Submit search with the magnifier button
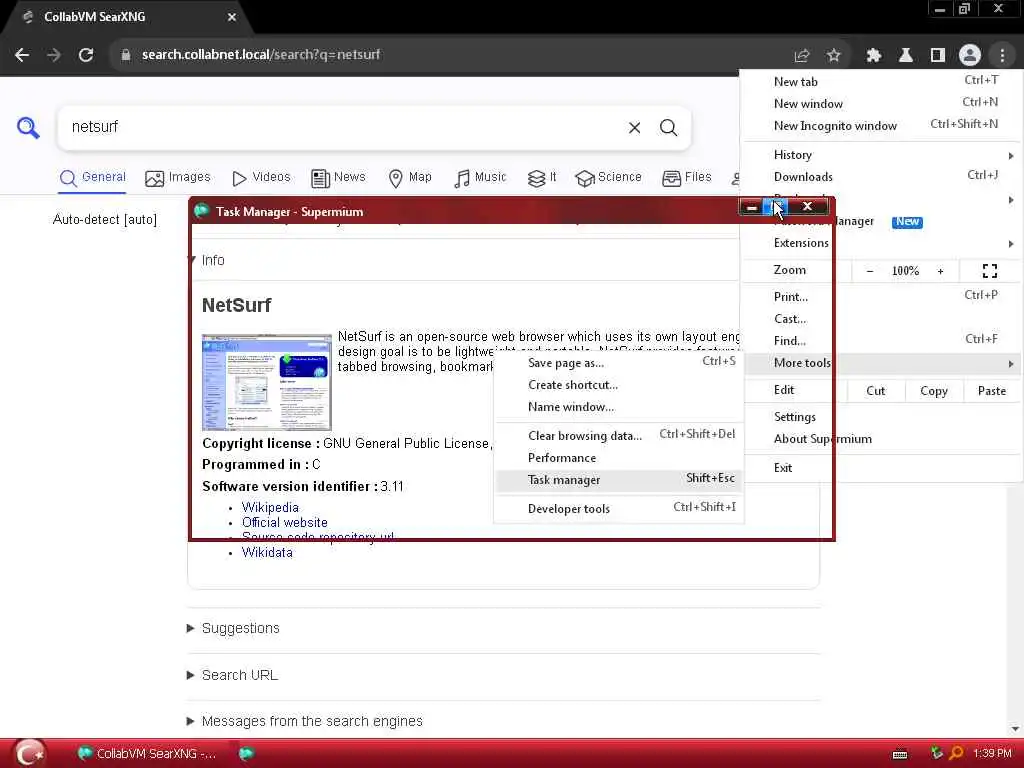This screenshot has width=1024, height=768. click(668, 128)
